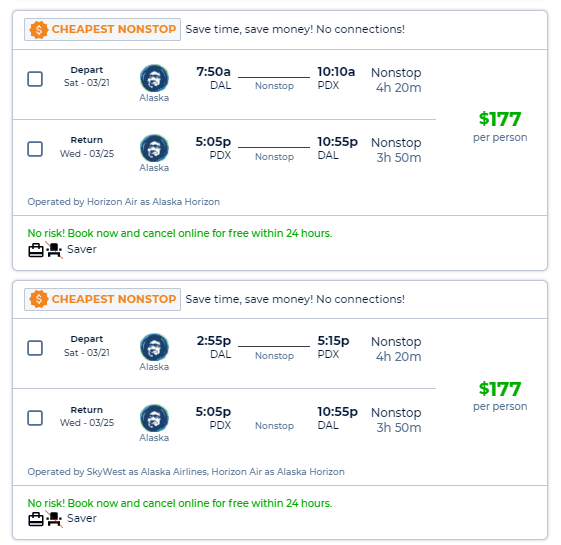This screenshot has height=545, width=561.
Task: Open Saver fare details in first listing
Action: (82, 249)
